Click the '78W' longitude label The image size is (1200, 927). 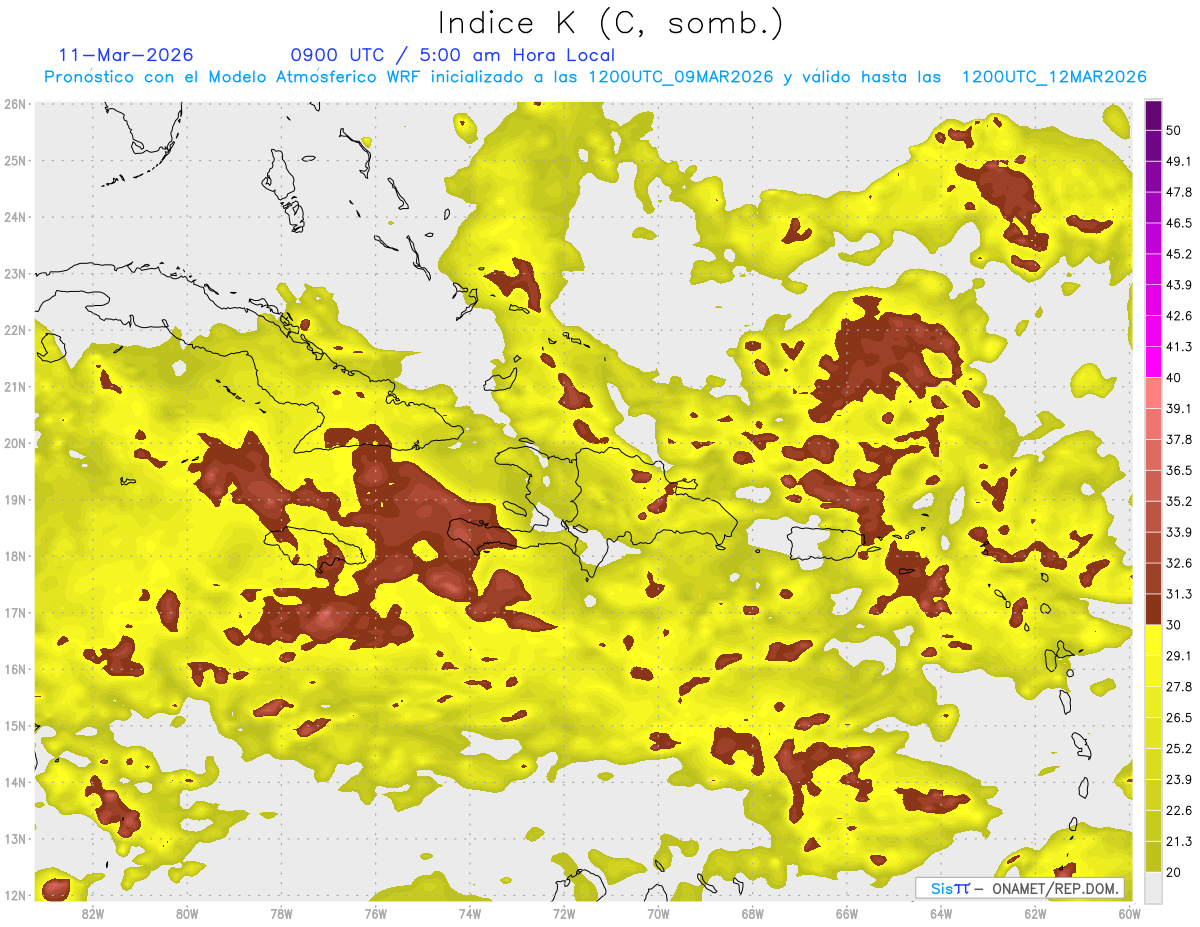click(x=281, y=913)
